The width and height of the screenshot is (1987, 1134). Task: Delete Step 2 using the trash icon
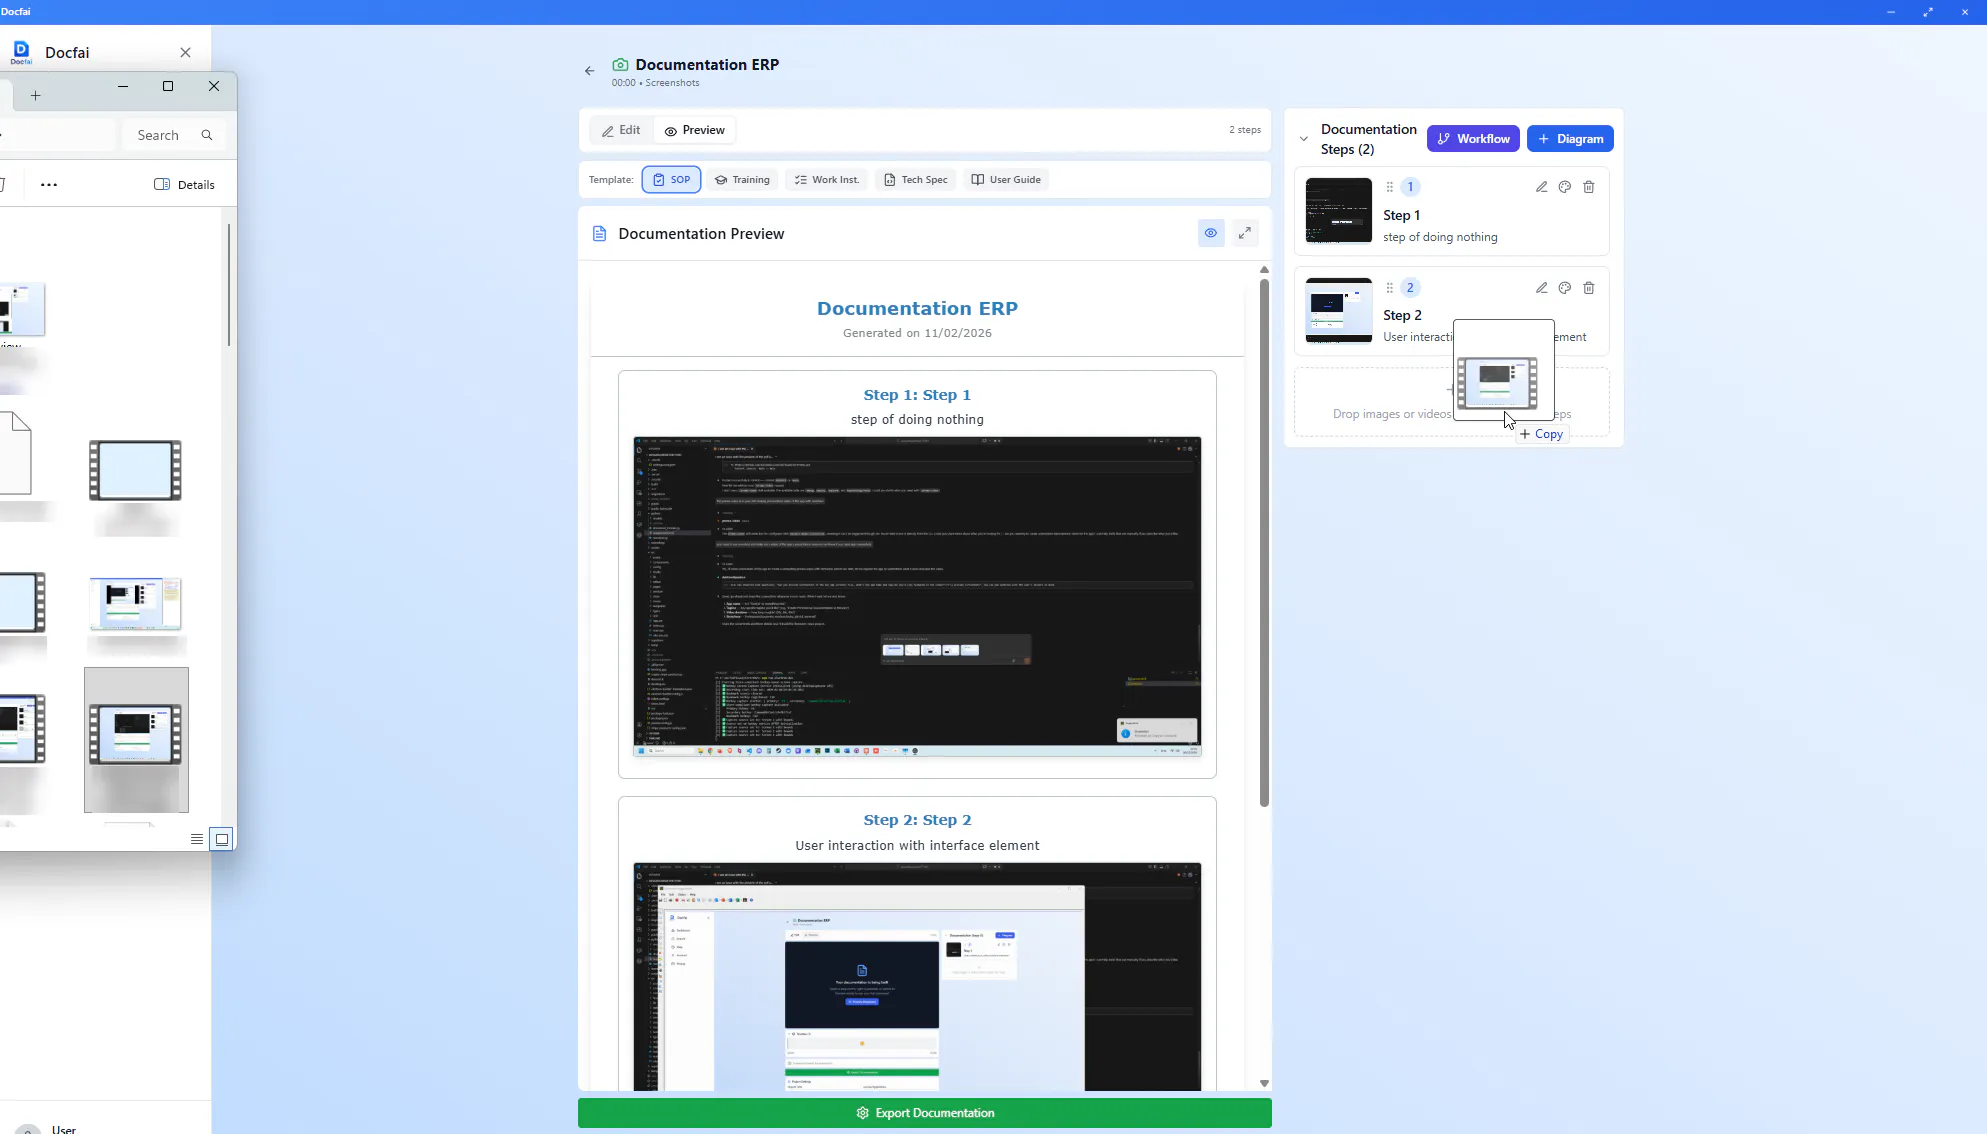click(x=1589, y=288)
